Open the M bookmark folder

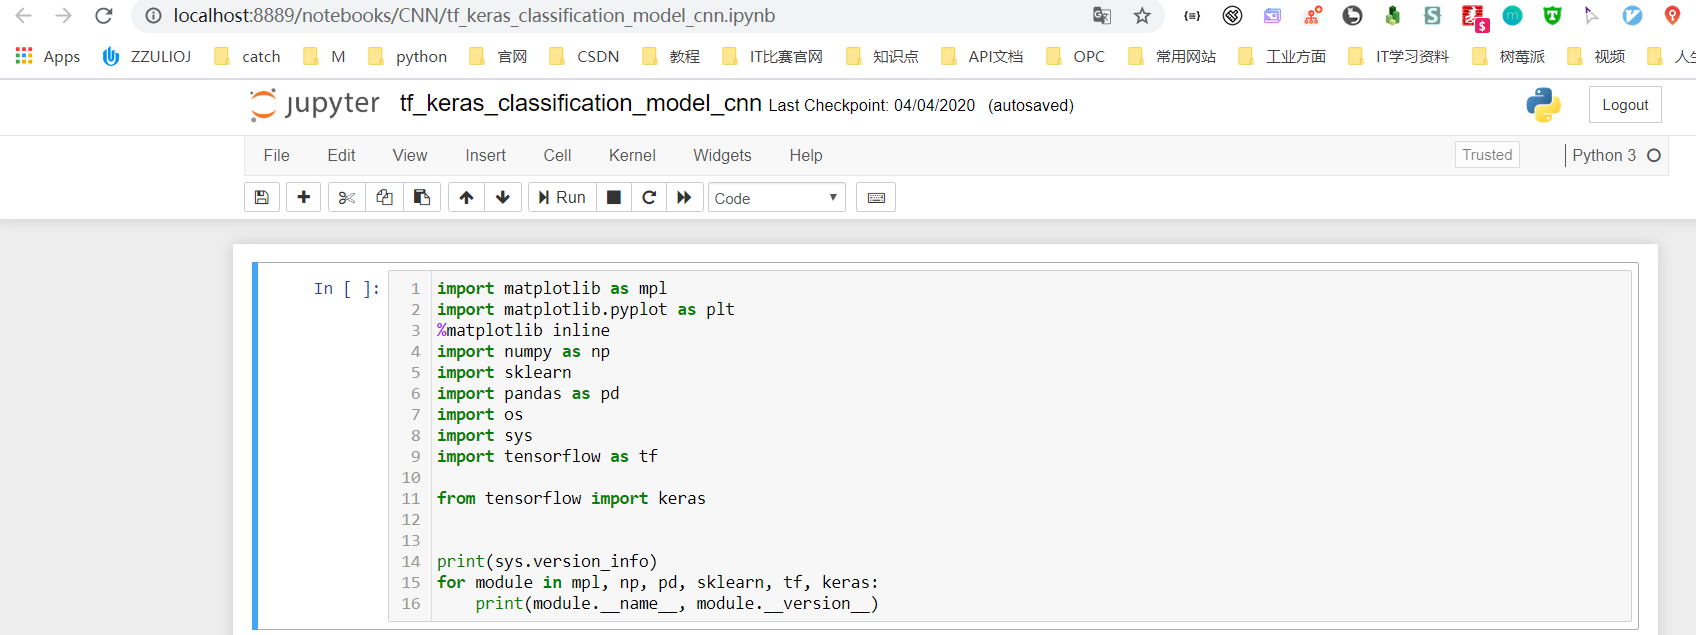tap(325, 56)
